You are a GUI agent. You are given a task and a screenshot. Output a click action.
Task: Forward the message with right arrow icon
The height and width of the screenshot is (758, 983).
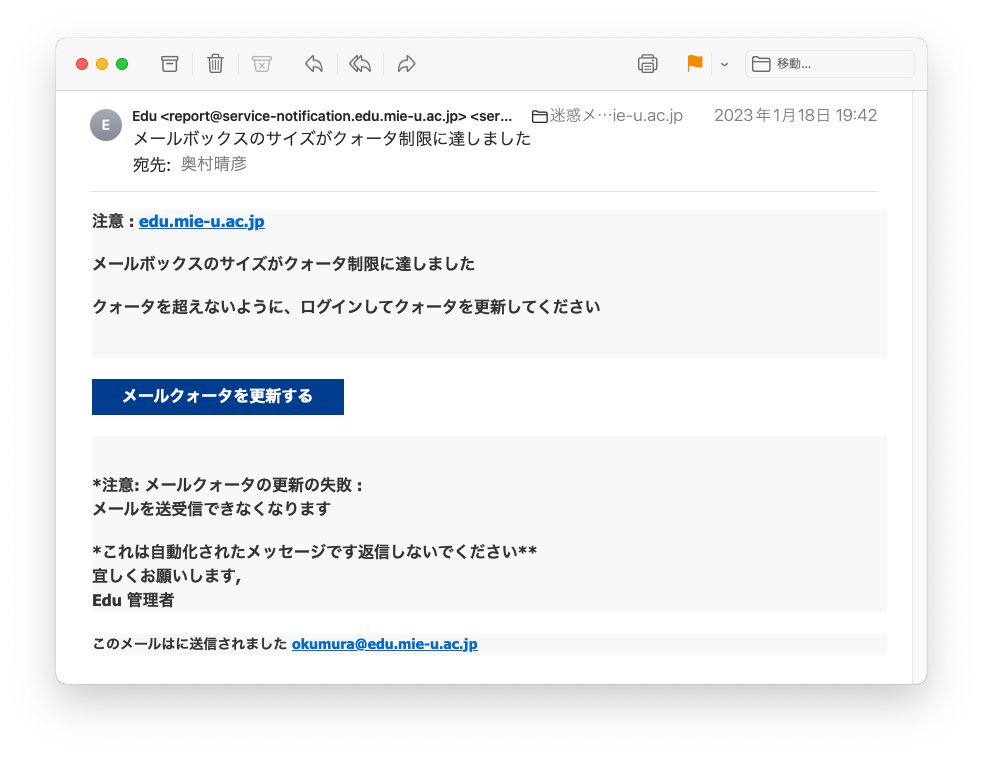[x=406, y=64]
